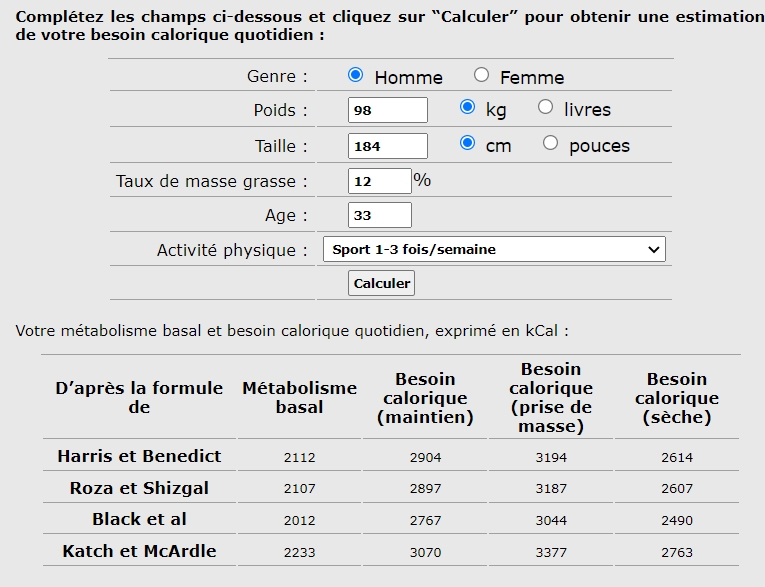The width and height of the screenshot is (765, 587).
Task: Click the Katch et McArdle row label
Action: [139, 551]
